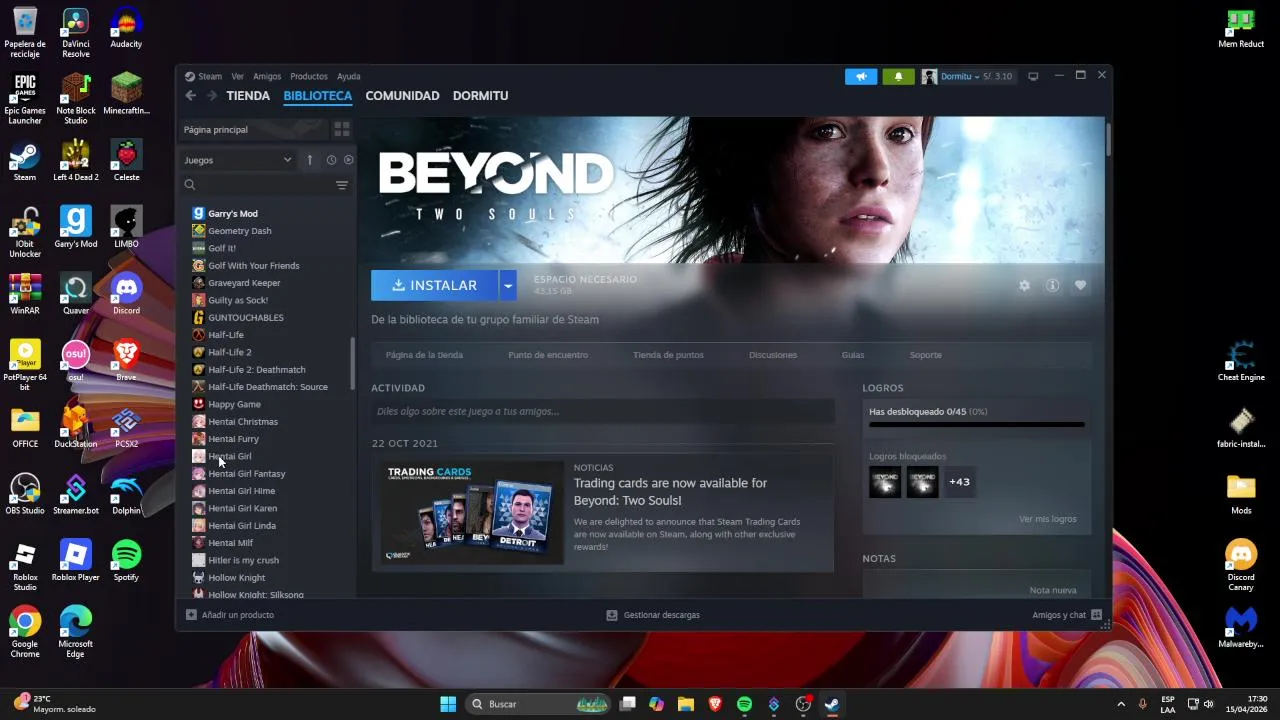
Task: Open the Left 4 Dead 2 shortcut
Action: [75, 161]
